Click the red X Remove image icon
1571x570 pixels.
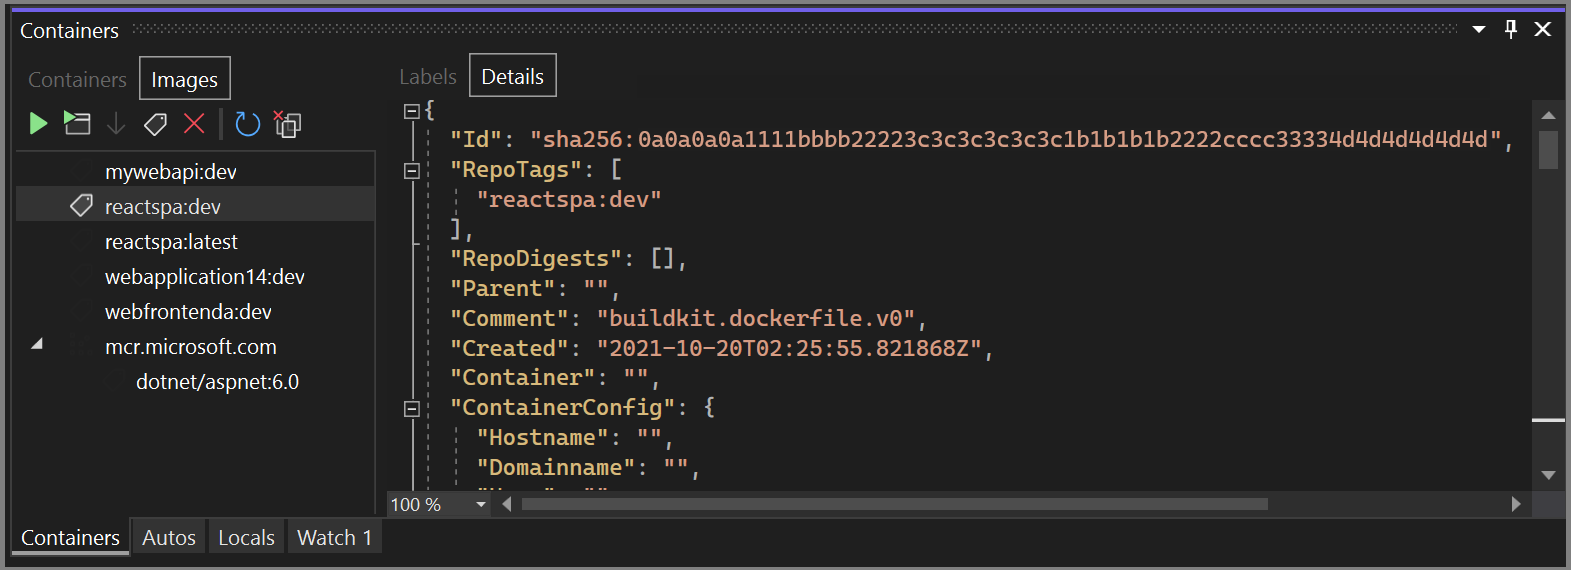point(194,124)
